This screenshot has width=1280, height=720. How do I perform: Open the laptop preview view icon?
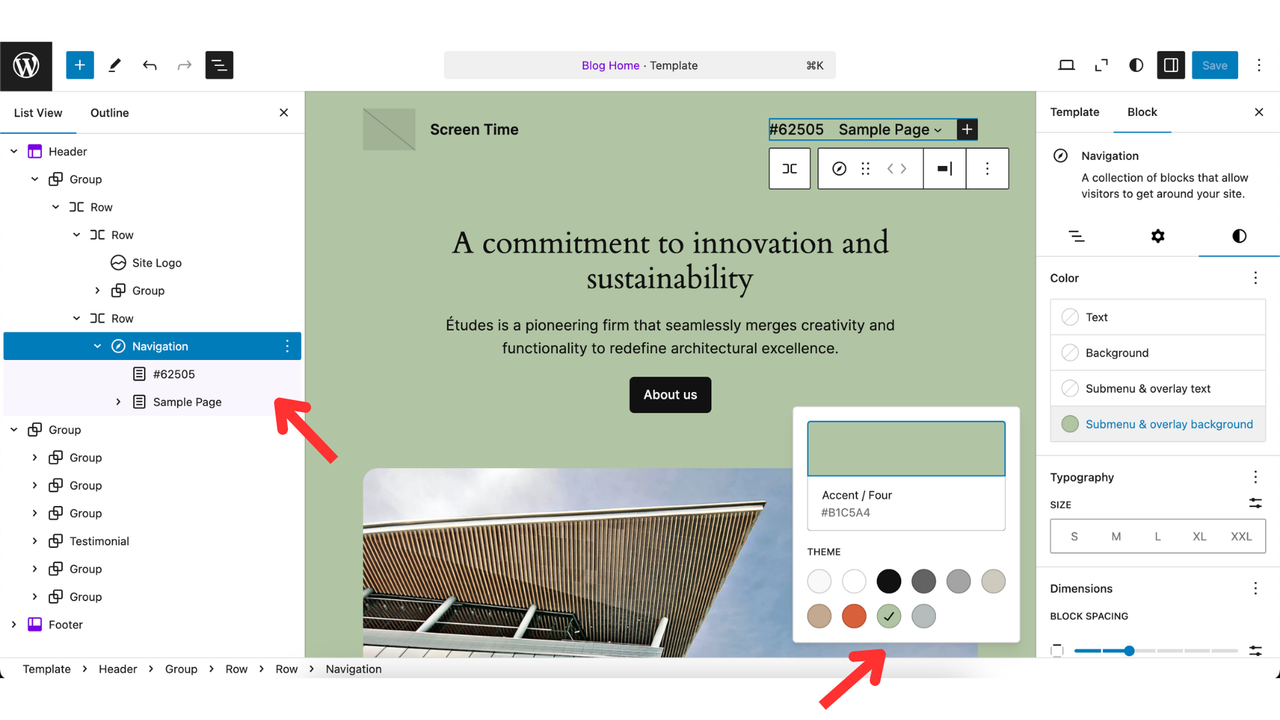pyautogui.click(x=1067, y=65)
